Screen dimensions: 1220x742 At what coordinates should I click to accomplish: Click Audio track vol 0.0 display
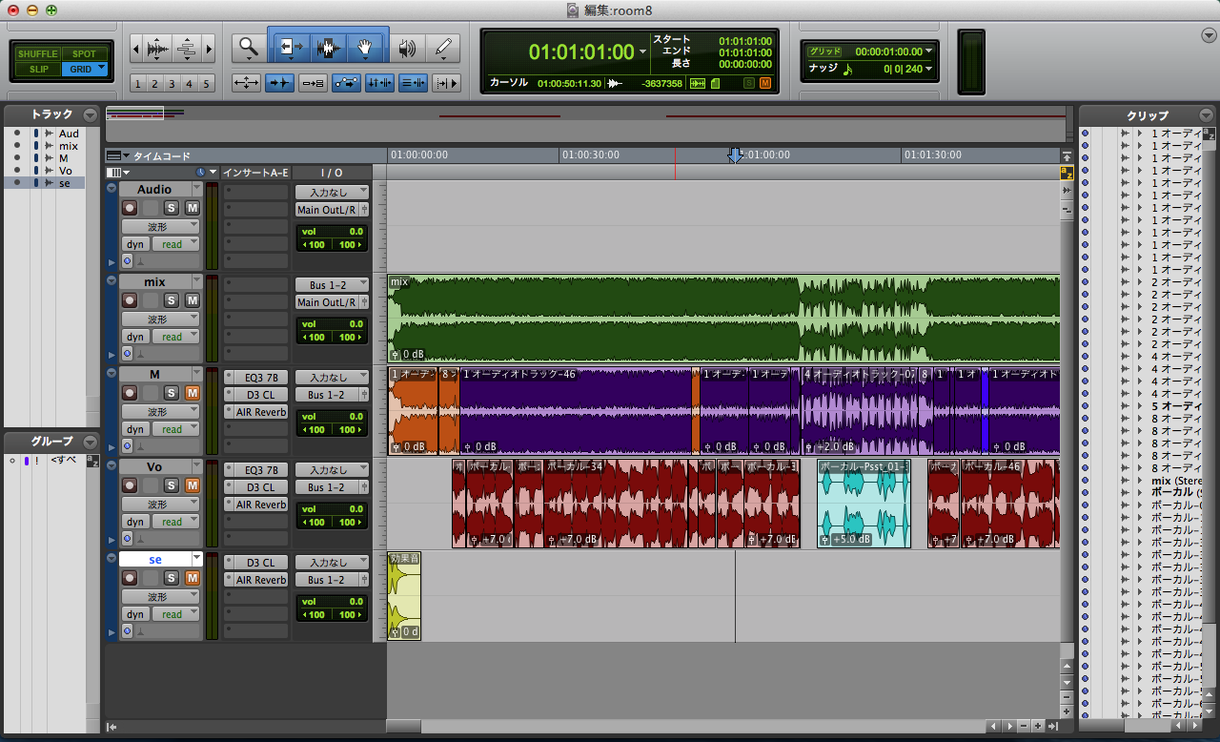tap(332, 231)
